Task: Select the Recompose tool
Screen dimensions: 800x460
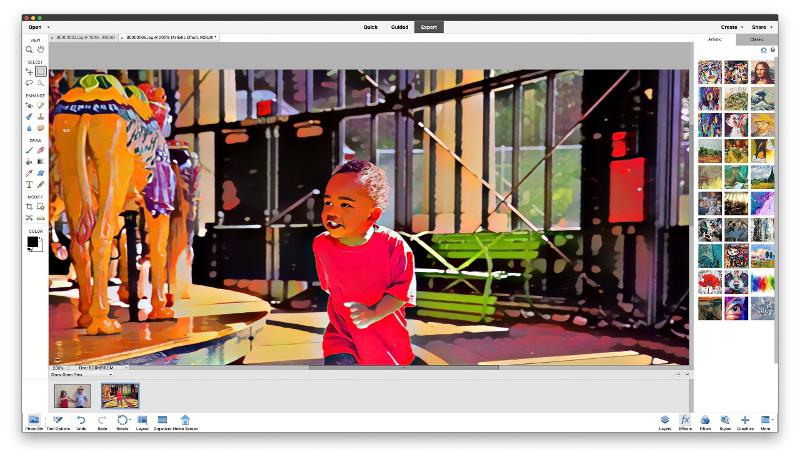Action: point(40,207)
